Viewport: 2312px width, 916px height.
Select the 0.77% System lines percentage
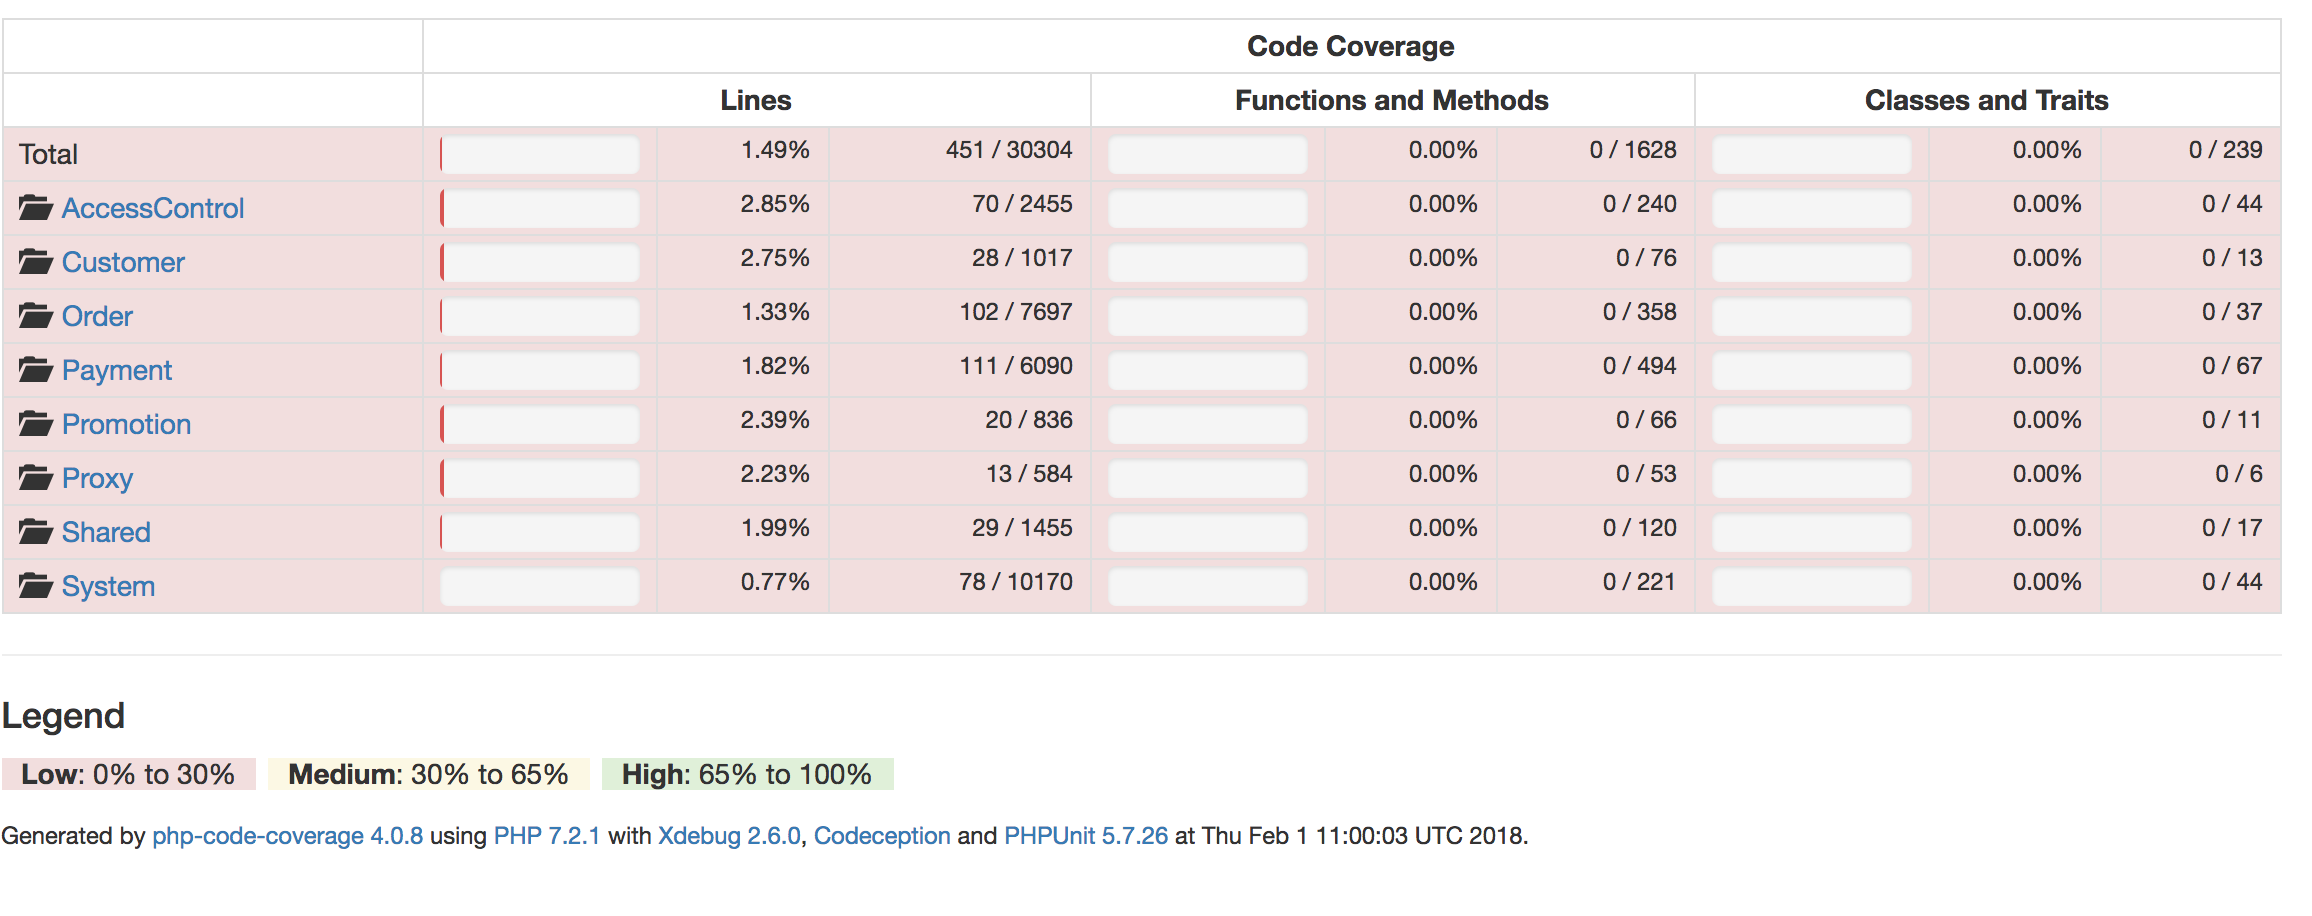point(775,582)
